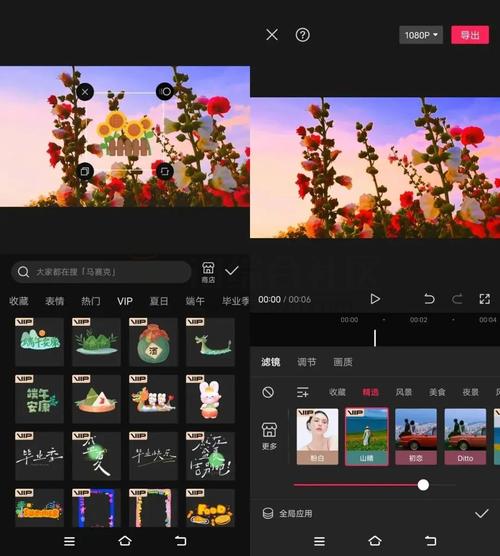Tap the red 导出 export button
The width and height of the screenshot is (500, 556).
point(470,35)
